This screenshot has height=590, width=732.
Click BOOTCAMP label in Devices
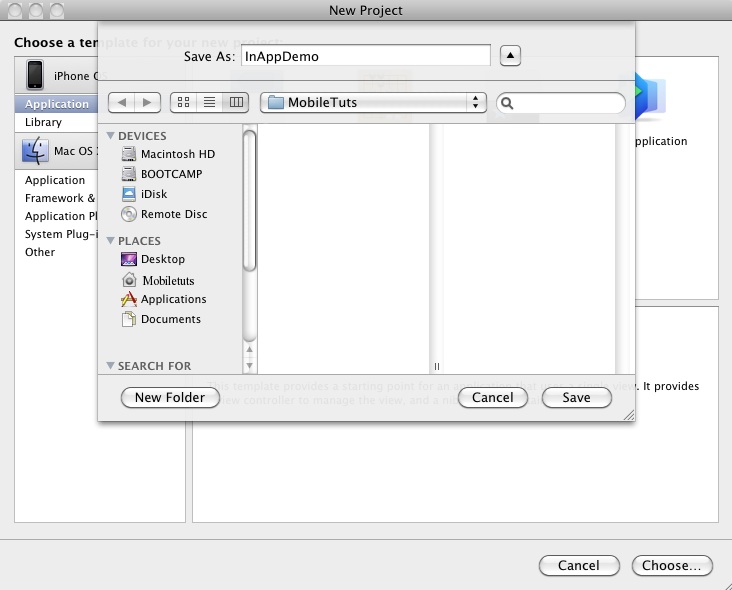tap(171, 174)
